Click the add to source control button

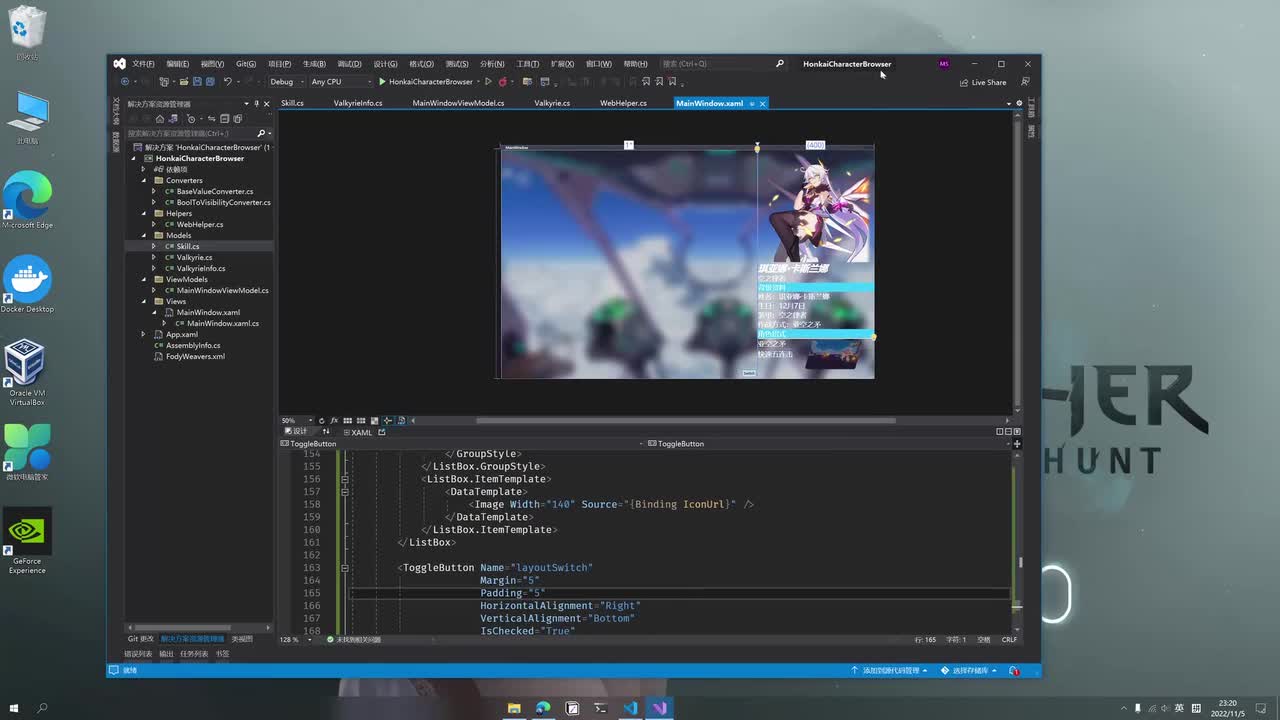[888, 670]
